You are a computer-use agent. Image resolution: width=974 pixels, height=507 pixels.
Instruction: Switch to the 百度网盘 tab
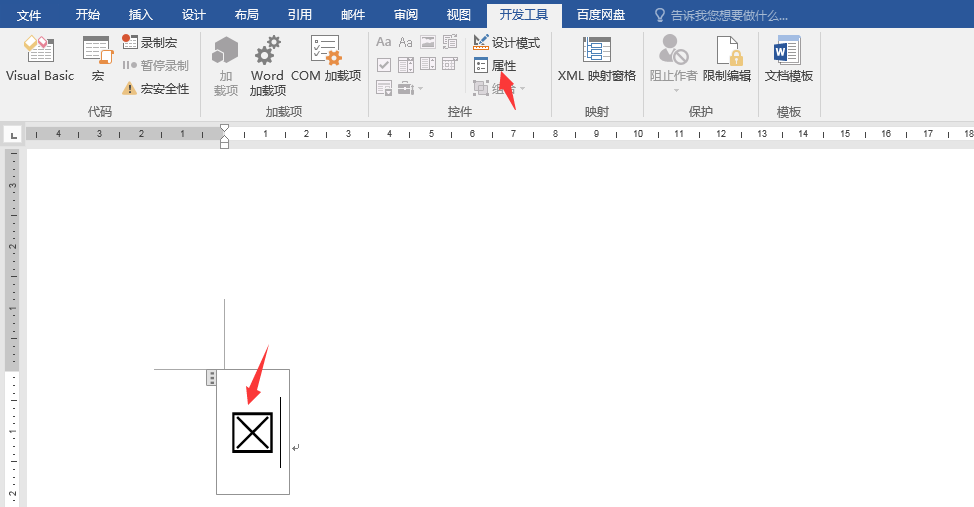pyautogui.click(x=601, y=14)
